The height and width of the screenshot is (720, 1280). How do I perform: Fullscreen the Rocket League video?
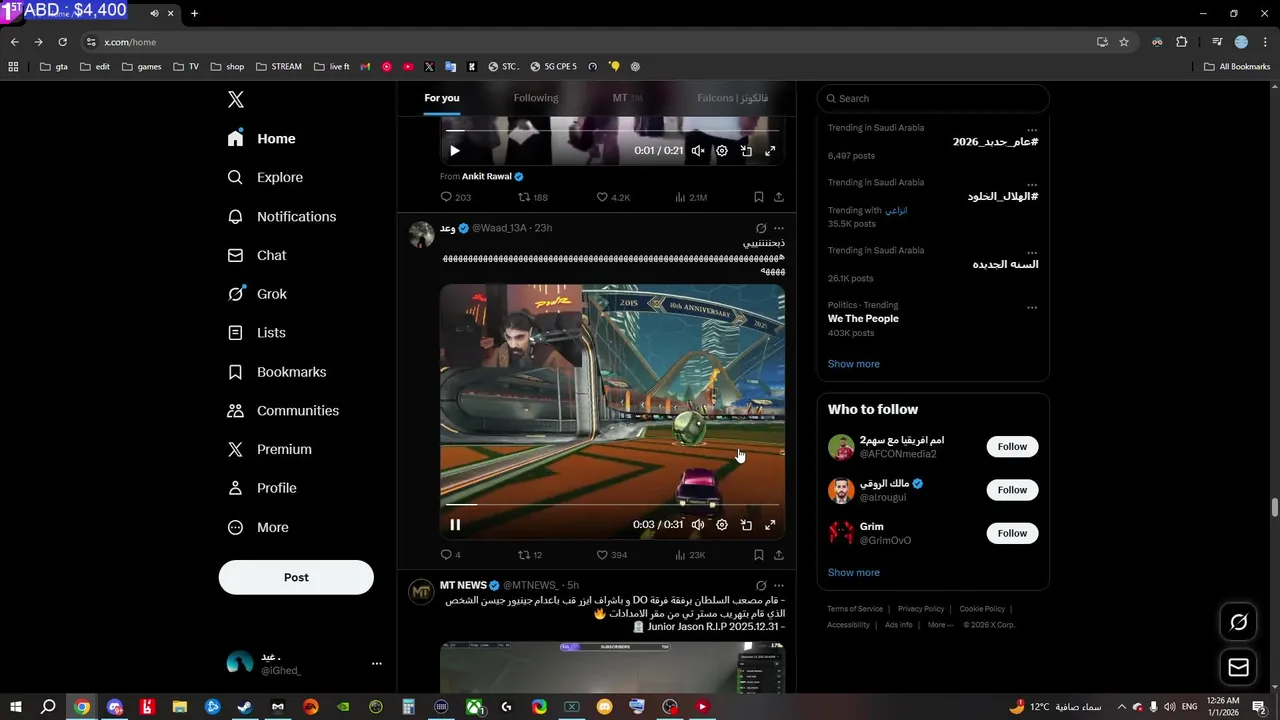770,525
